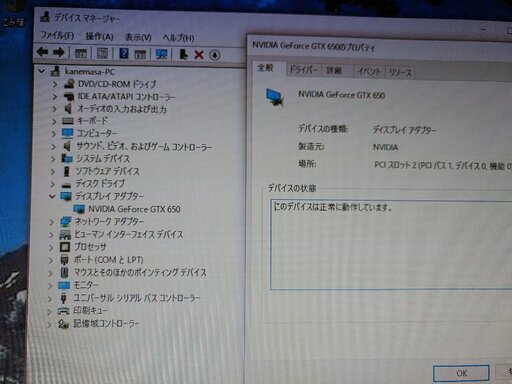Click the マウス pointing device icon
Viewport: 512px width, 384px height.
tap(64, 272)
